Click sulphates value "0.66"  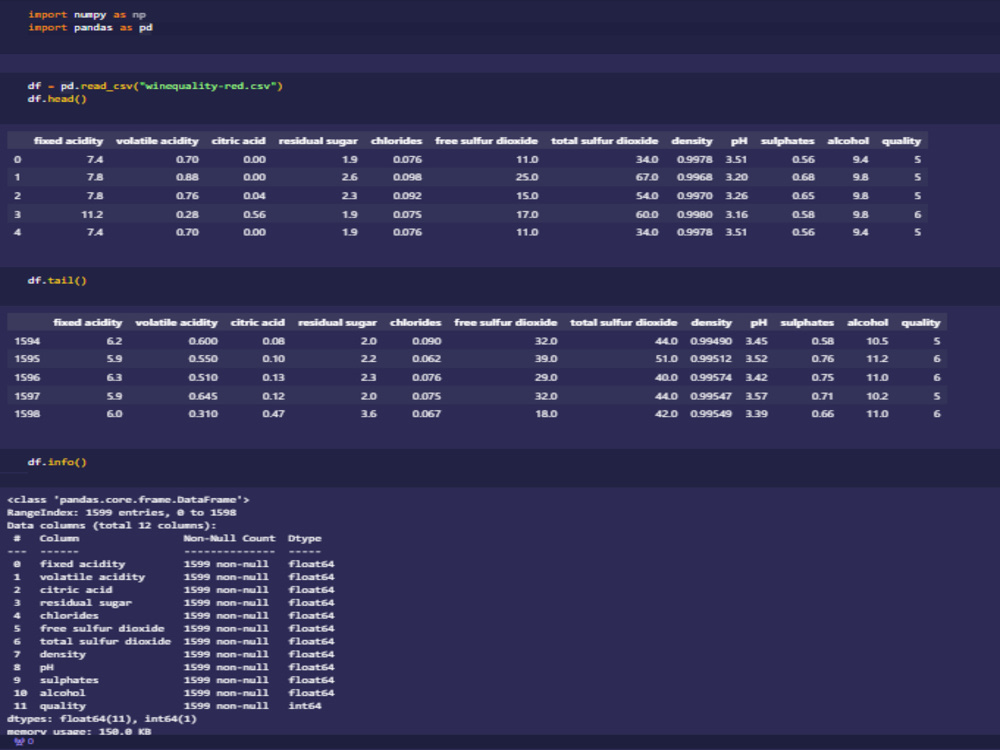[823, 414]
